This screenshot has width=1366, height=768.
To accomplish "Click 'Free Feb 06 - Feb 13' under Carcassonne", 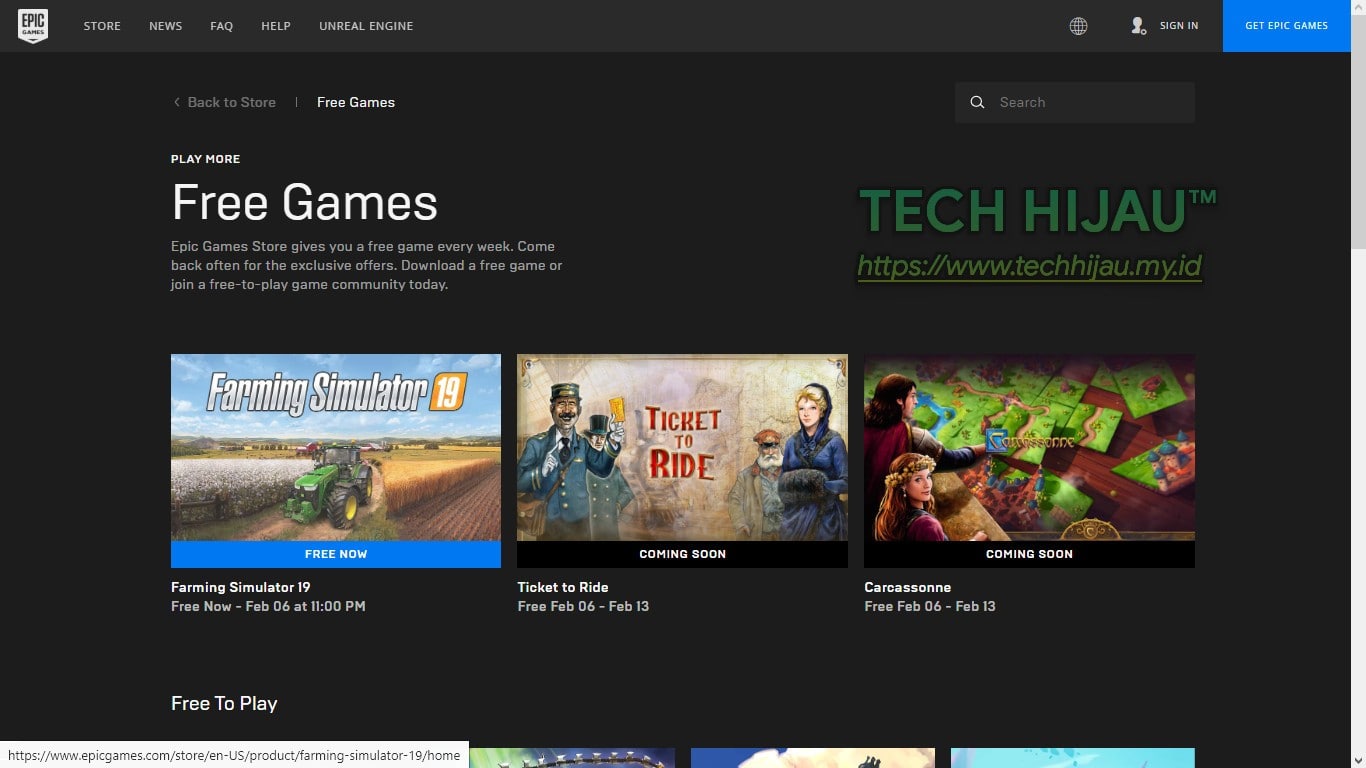I will [x=930, y=606].
